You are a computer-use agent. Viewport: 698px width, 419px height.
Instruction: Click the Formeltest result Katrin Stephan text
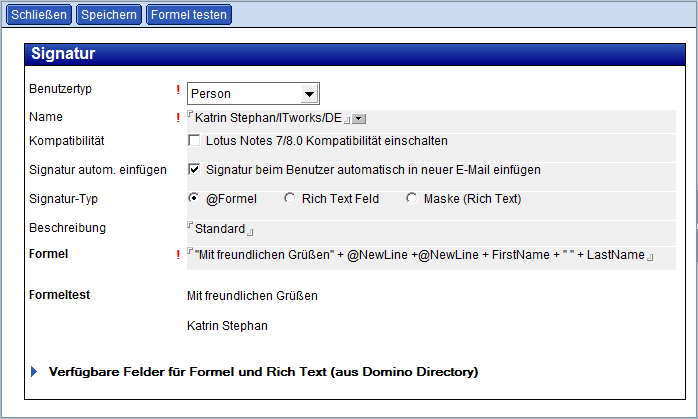[227, 326]
